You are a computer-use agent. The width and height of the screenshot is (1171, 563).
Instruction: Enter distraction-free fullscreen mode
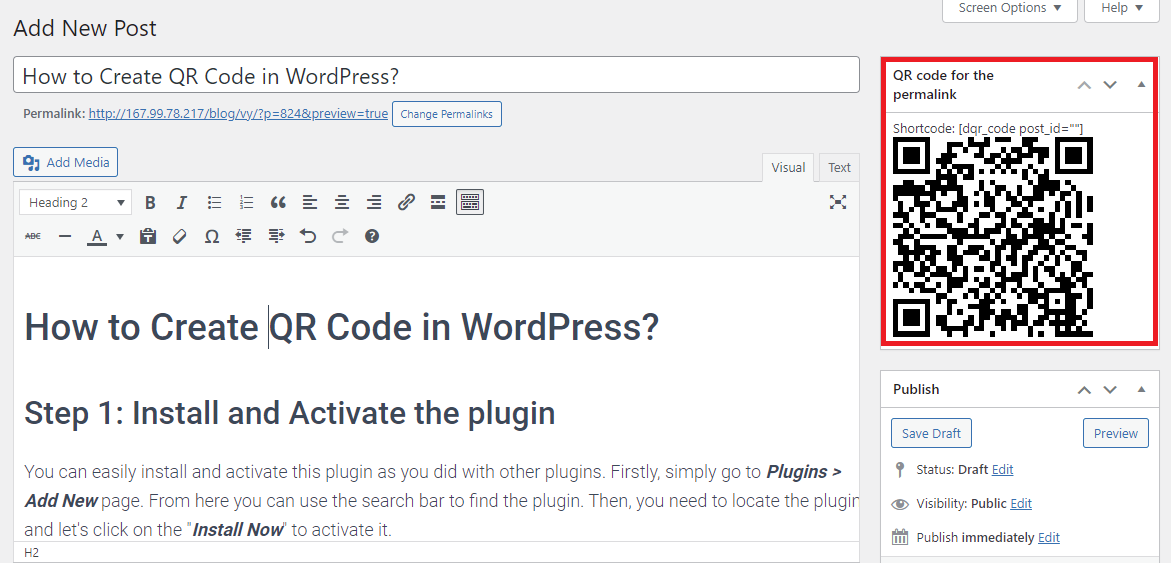pos(838,202)
